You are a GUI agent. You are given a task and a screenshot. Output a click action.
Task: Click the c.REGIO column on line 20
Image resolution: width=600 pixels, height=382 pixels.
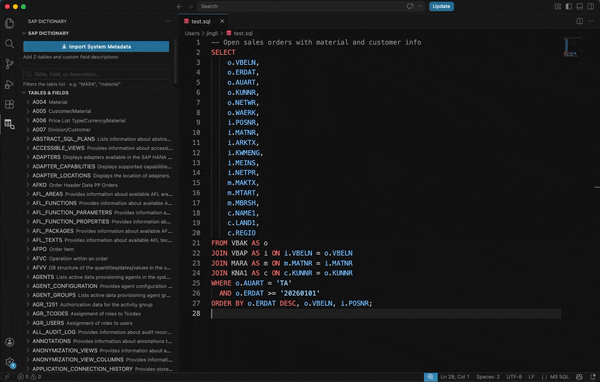241,233
